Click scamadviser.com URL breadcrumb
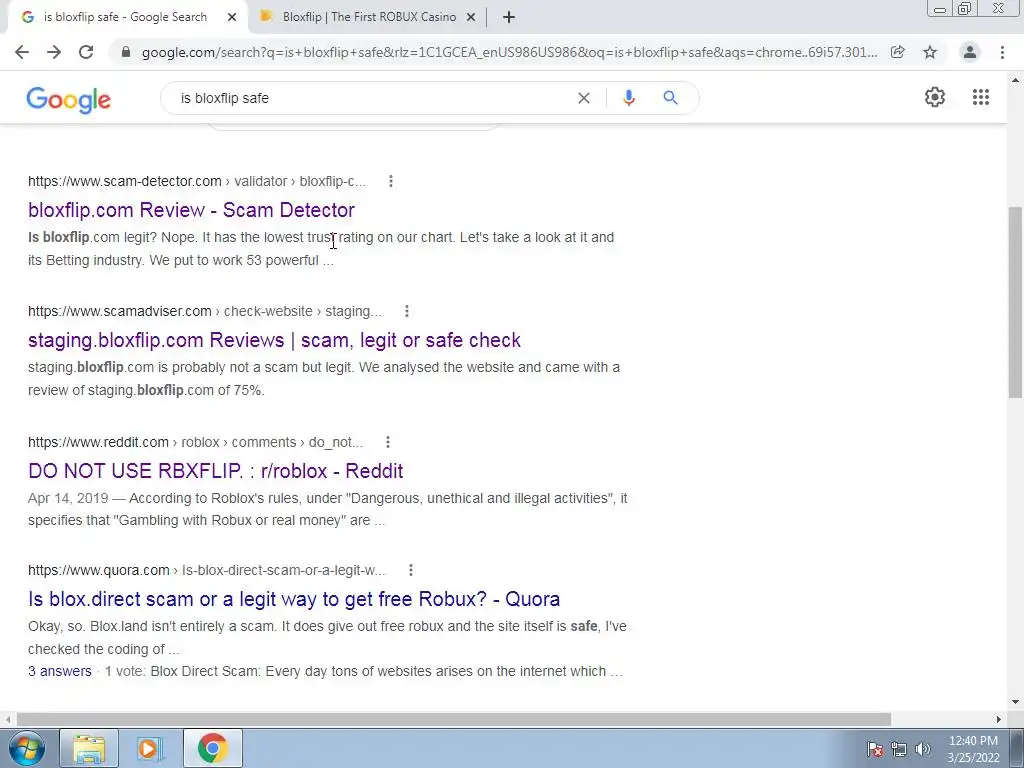 204,312
